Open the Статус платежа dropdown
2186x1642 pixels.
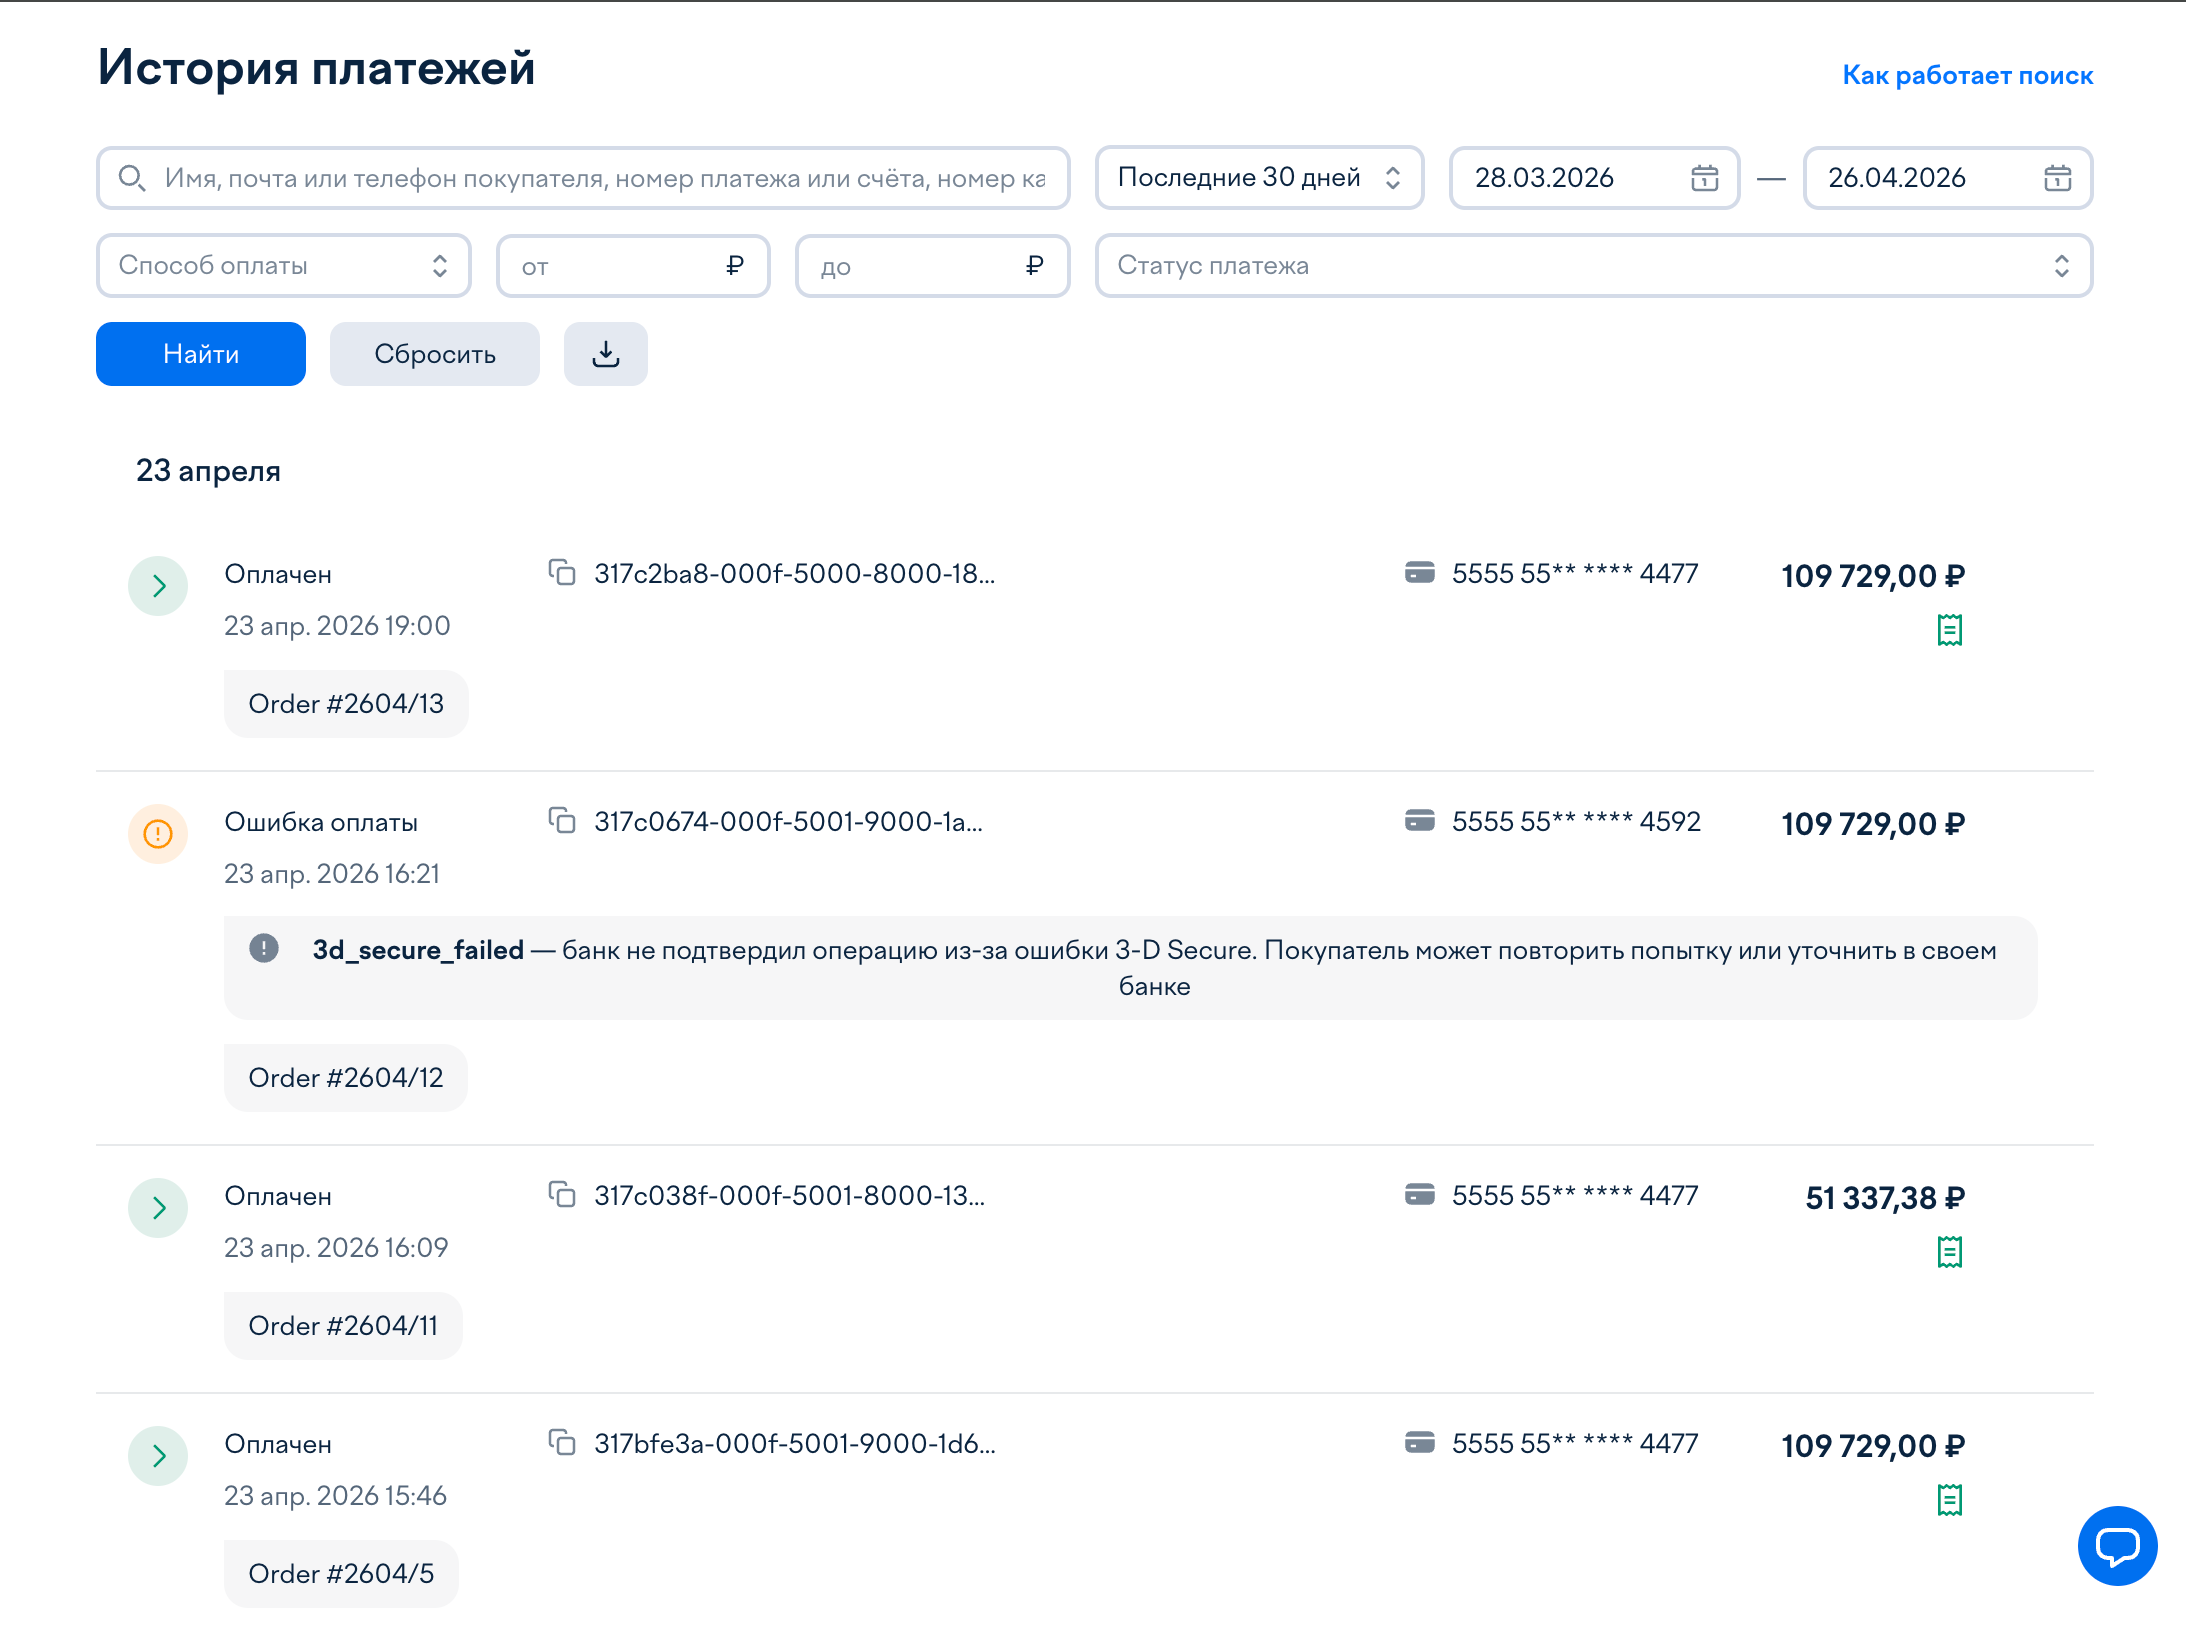(1593, 266)
